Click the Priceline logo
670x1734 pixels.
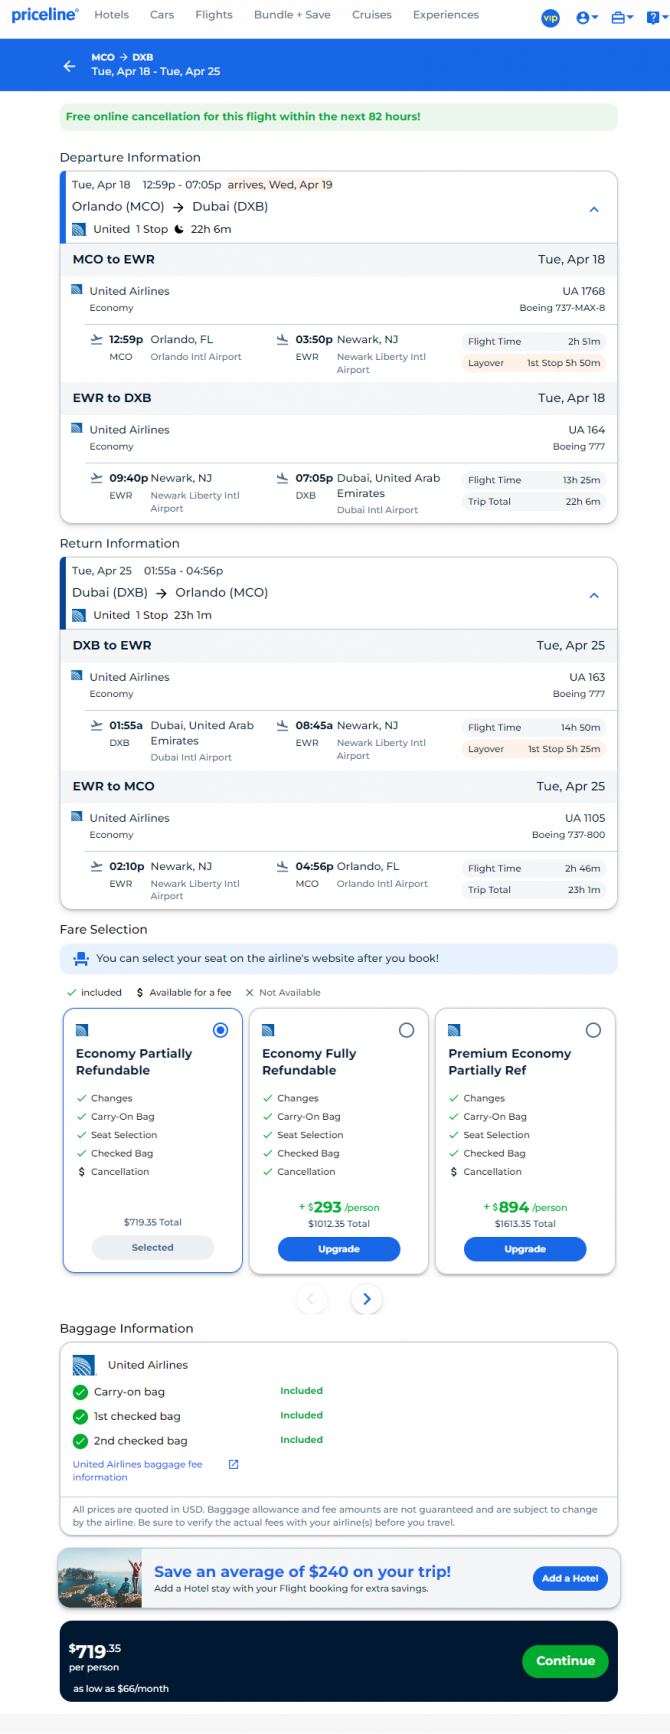click(x=44, y=15)
